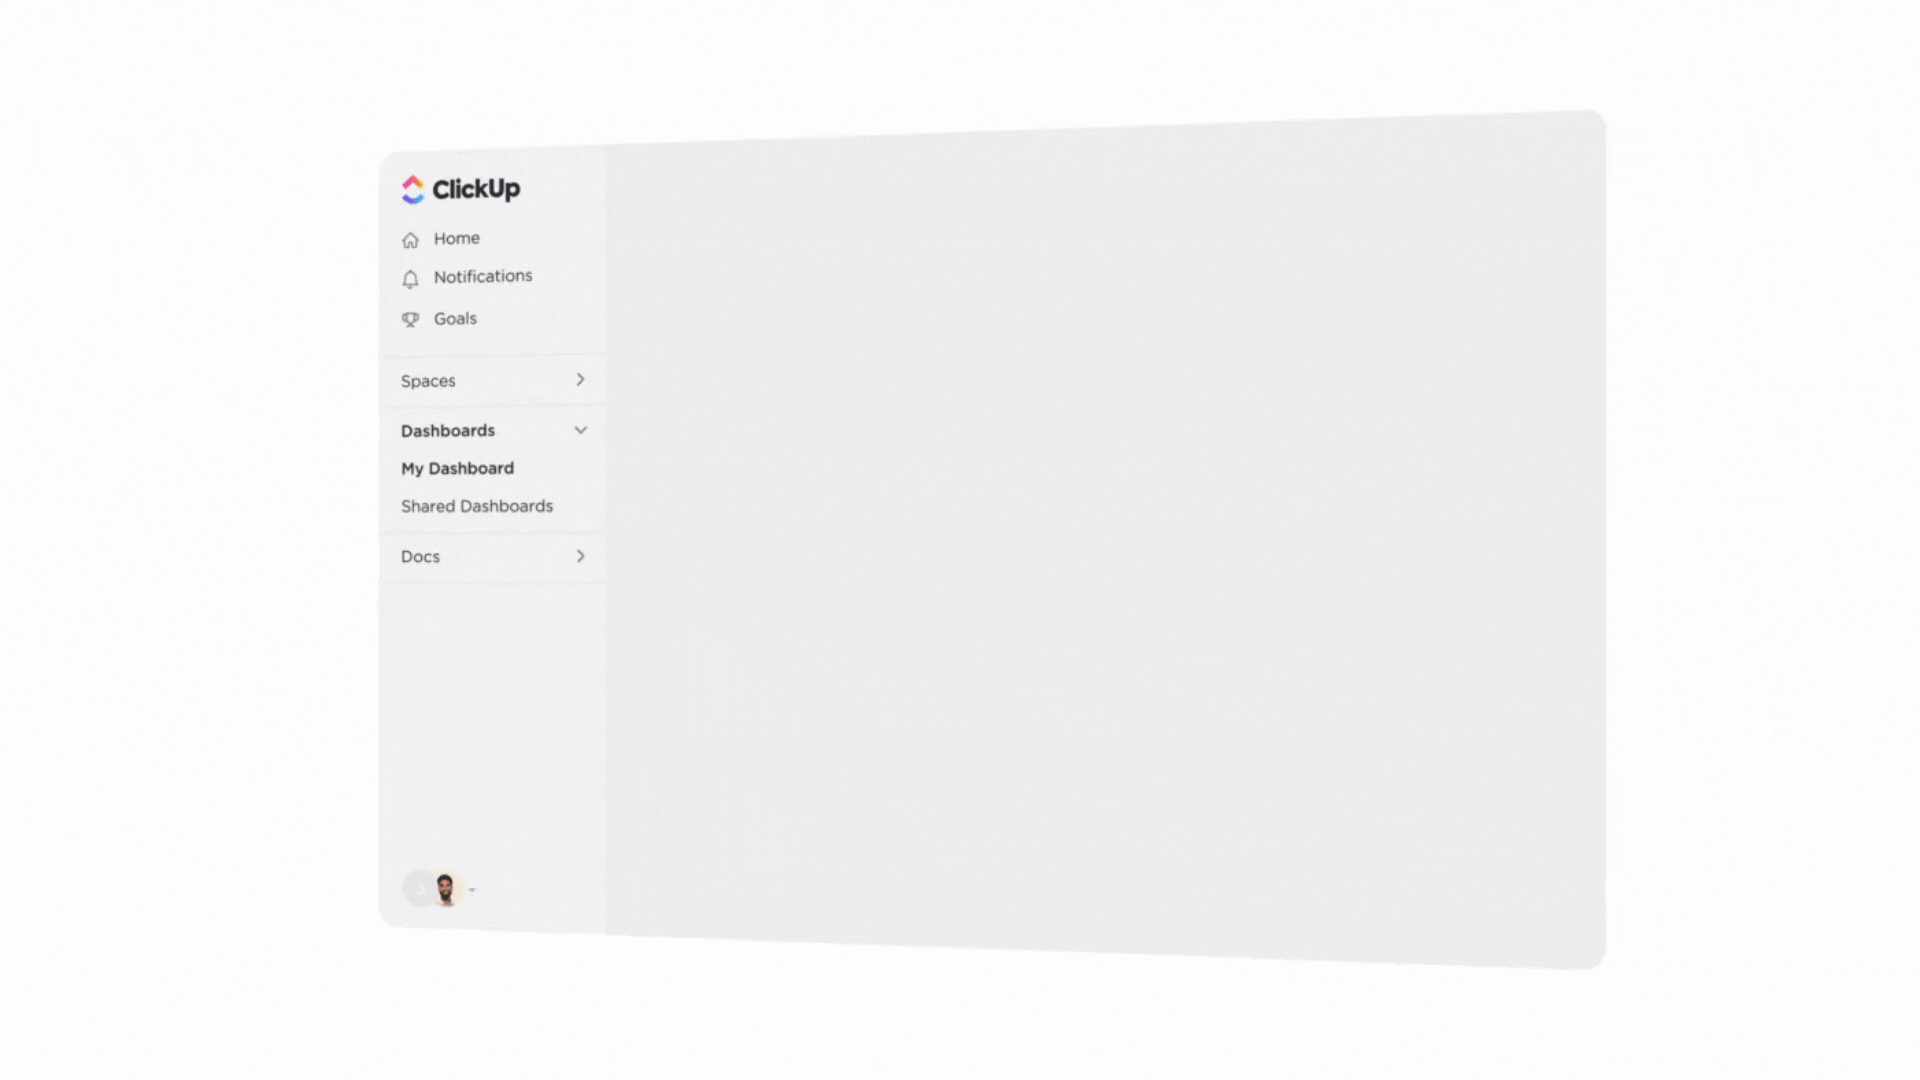Collapse the Dashboards dropdown menu
Viewport: 1920px width, 1080px height.
579,430
